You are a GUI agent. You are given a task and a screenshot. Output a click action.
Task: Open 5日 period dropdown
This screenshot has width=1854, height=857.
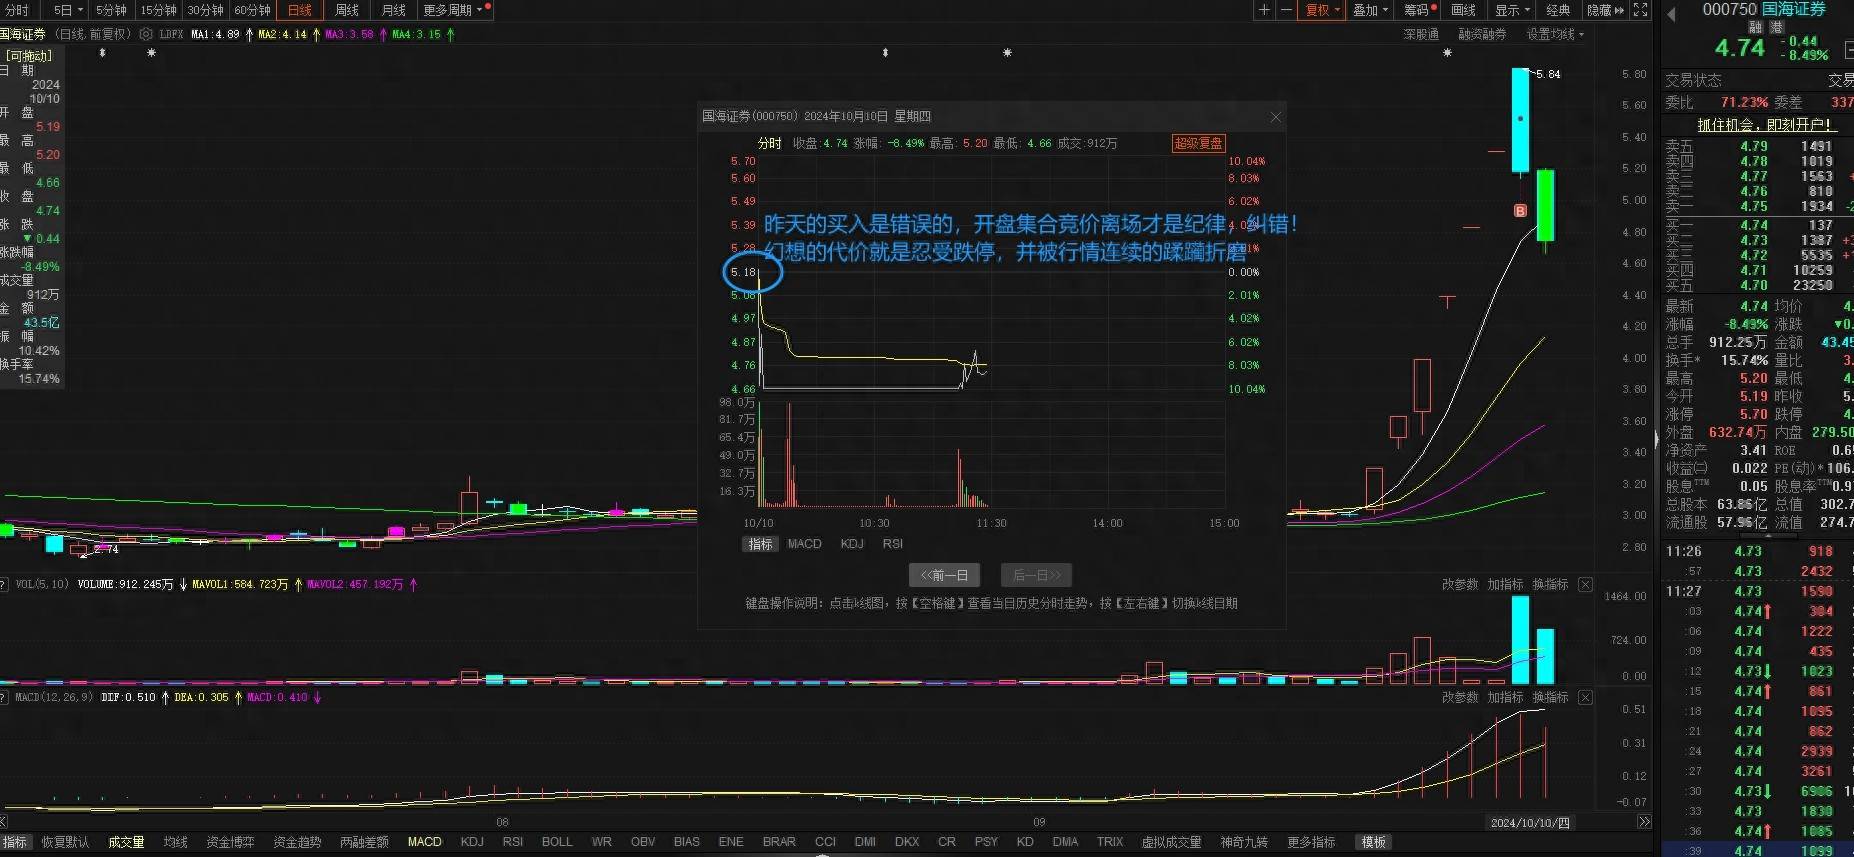(x=68, y=10)
